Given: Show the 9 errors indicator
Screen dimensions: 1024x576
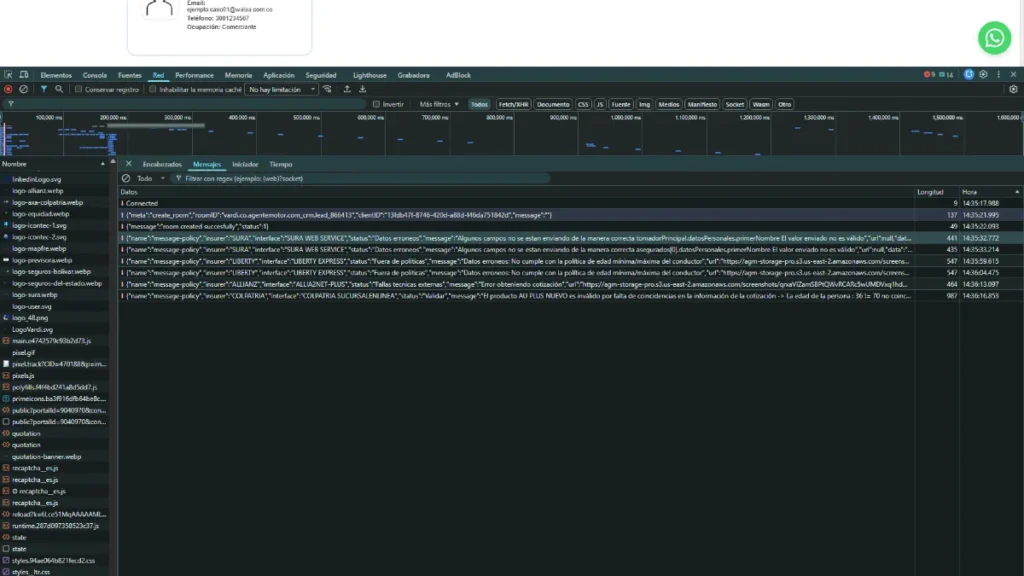Looking at the screenshot, I should (x=929, y=74).
